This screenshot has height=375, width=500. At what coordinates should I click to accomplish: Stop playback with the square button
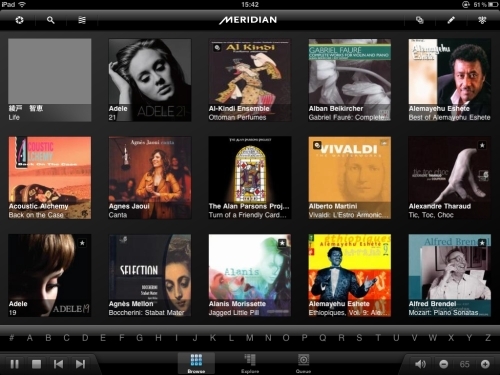pyautogui.click(x=36, y=364)
